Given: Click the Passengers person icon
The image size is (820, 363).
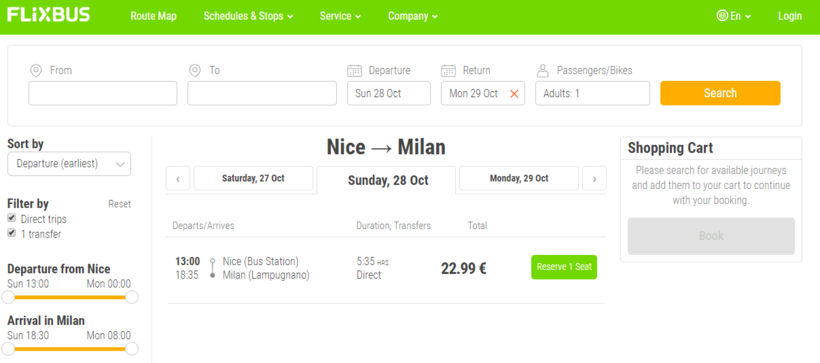Looking at the screenshot, I should coord(543,70).
